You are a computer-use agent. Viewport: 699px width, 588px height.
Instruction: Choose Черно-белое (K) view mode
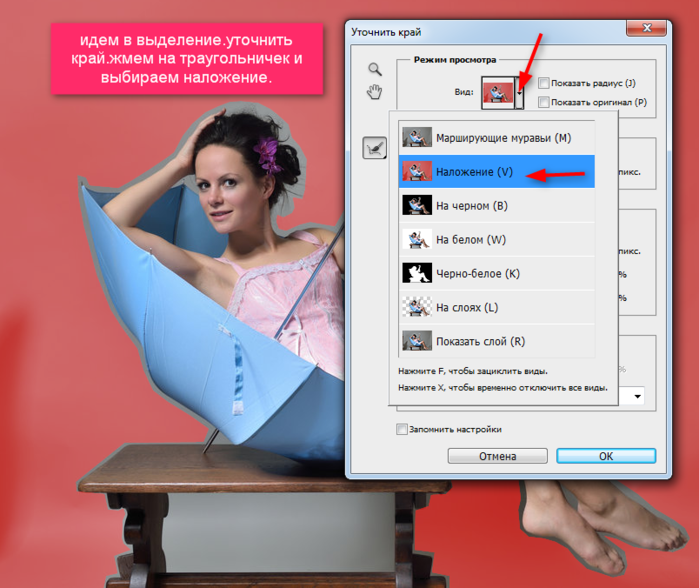(x=497, y=273)
